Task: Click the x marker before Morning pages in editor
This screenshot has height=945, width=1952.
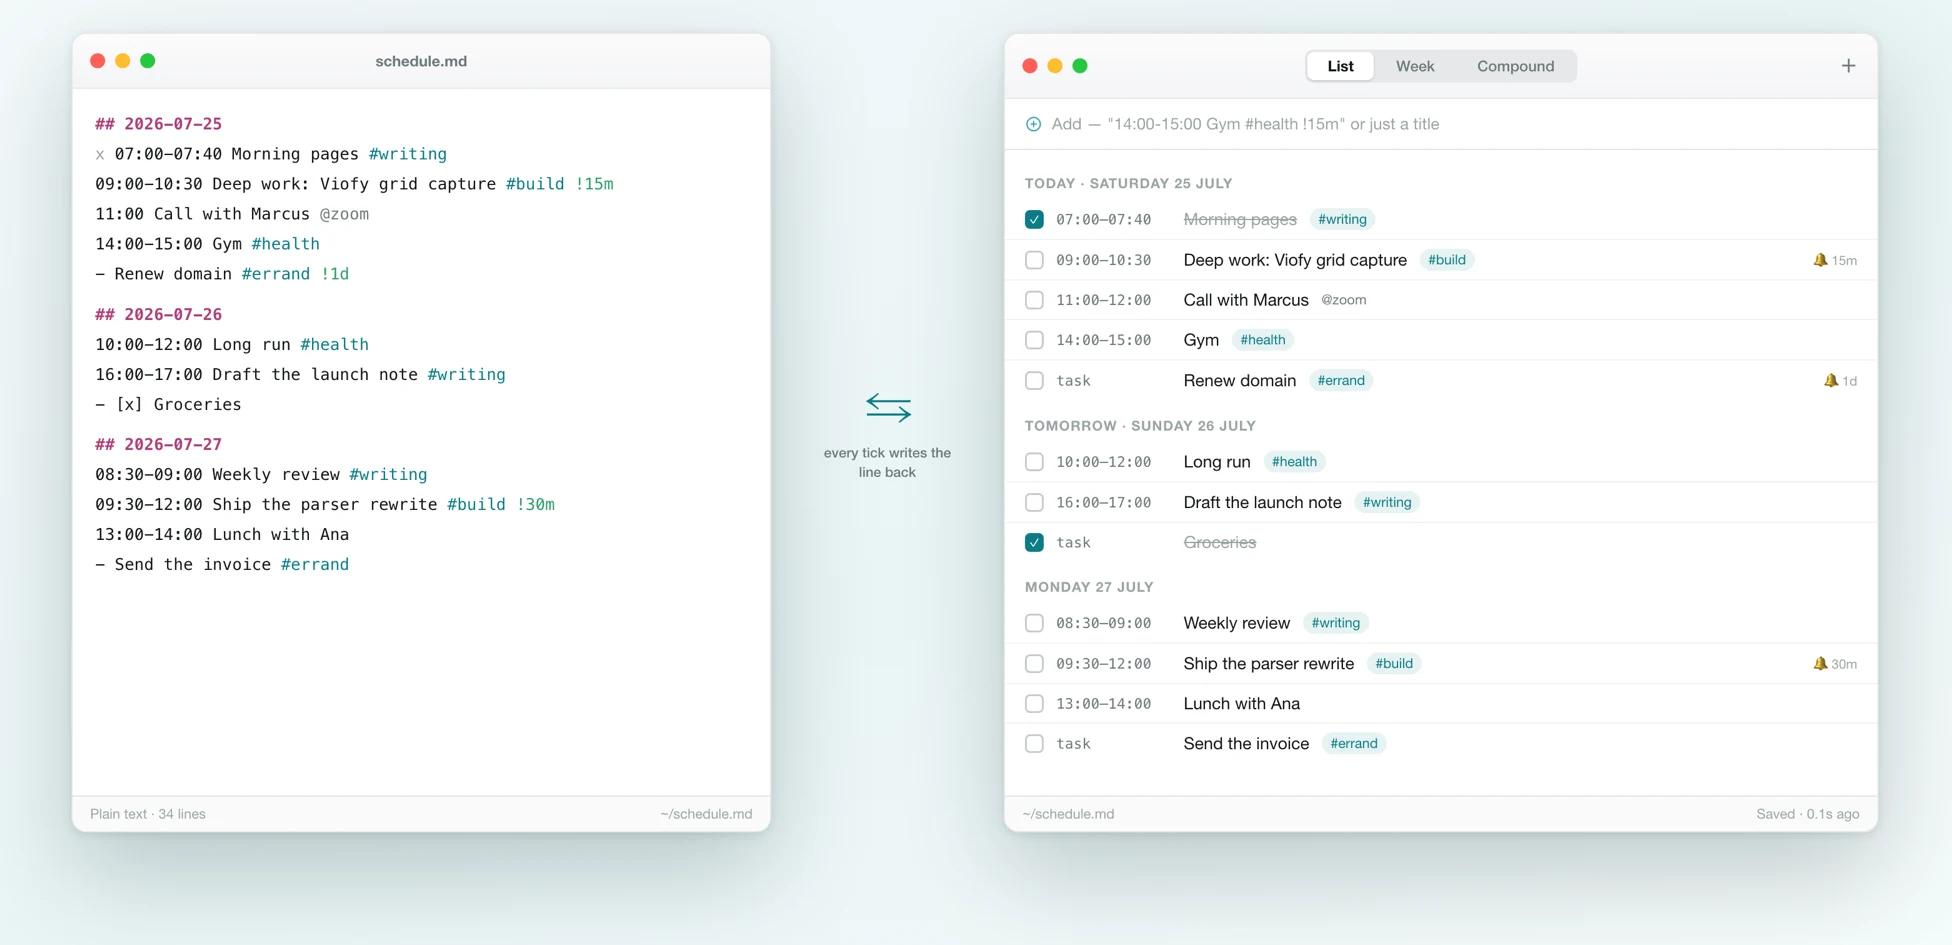Action: pos(100,155)
